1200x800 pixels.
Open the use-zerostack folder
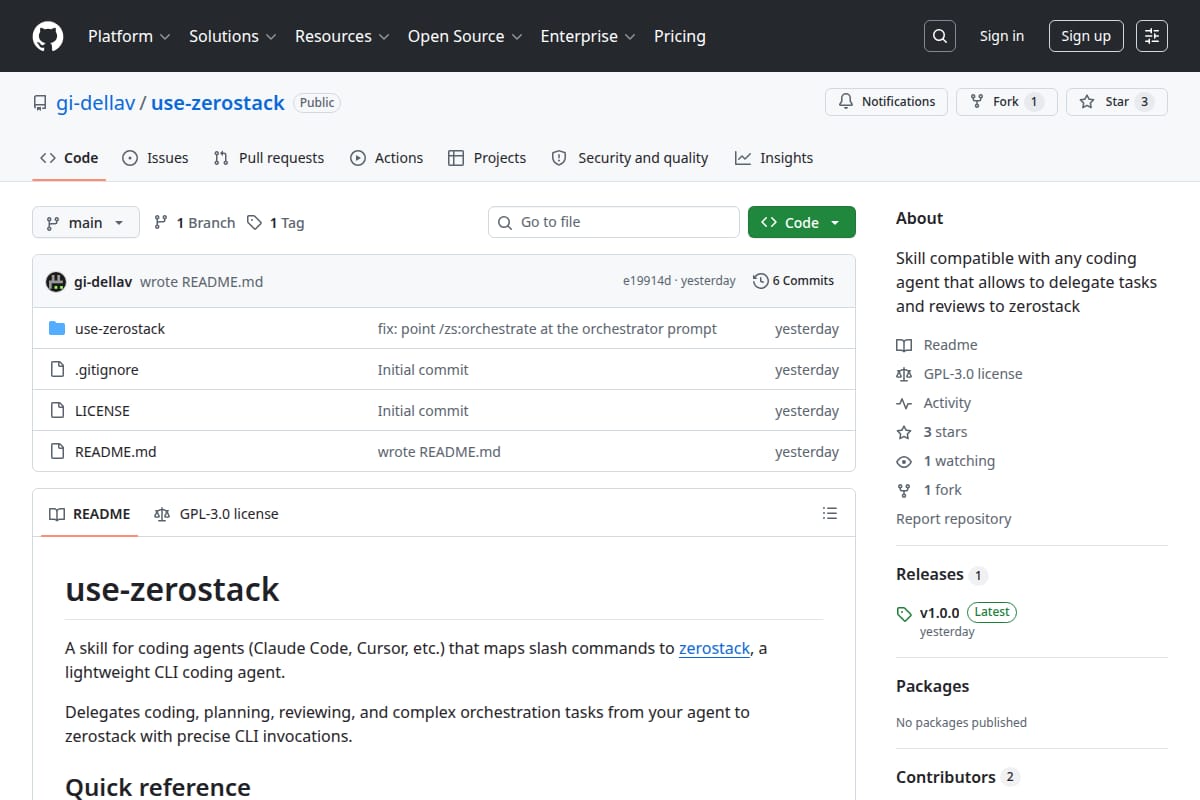(120, 329)
